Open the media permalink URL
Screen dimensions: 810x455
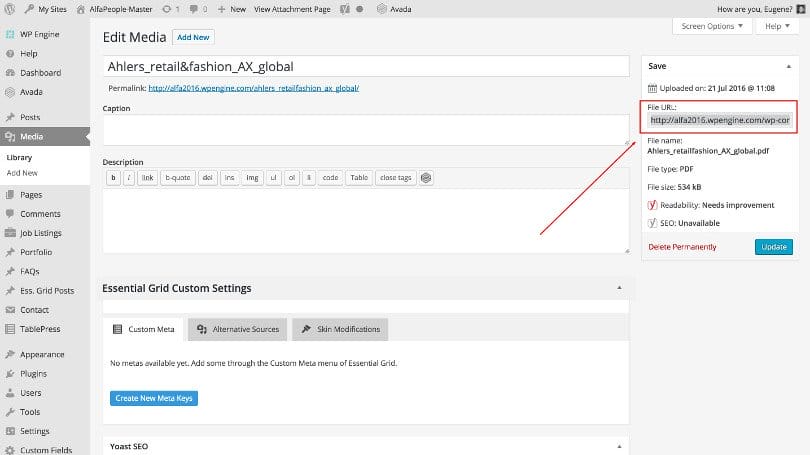(253, 88)
